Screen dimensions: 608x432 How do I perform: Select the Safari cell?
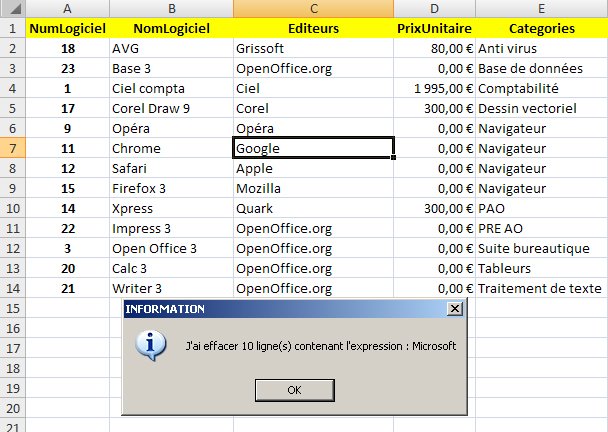tap(171, 168)
